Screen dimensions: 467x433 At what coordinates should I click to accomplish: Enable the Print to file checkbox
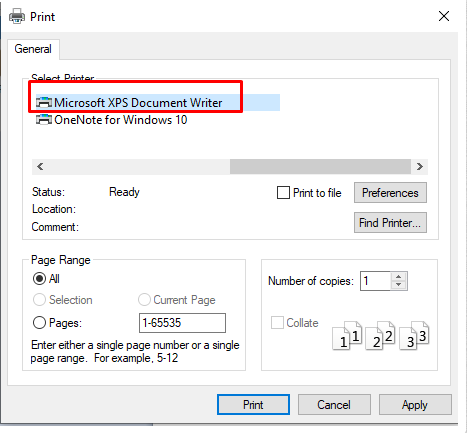pos(283,193)
